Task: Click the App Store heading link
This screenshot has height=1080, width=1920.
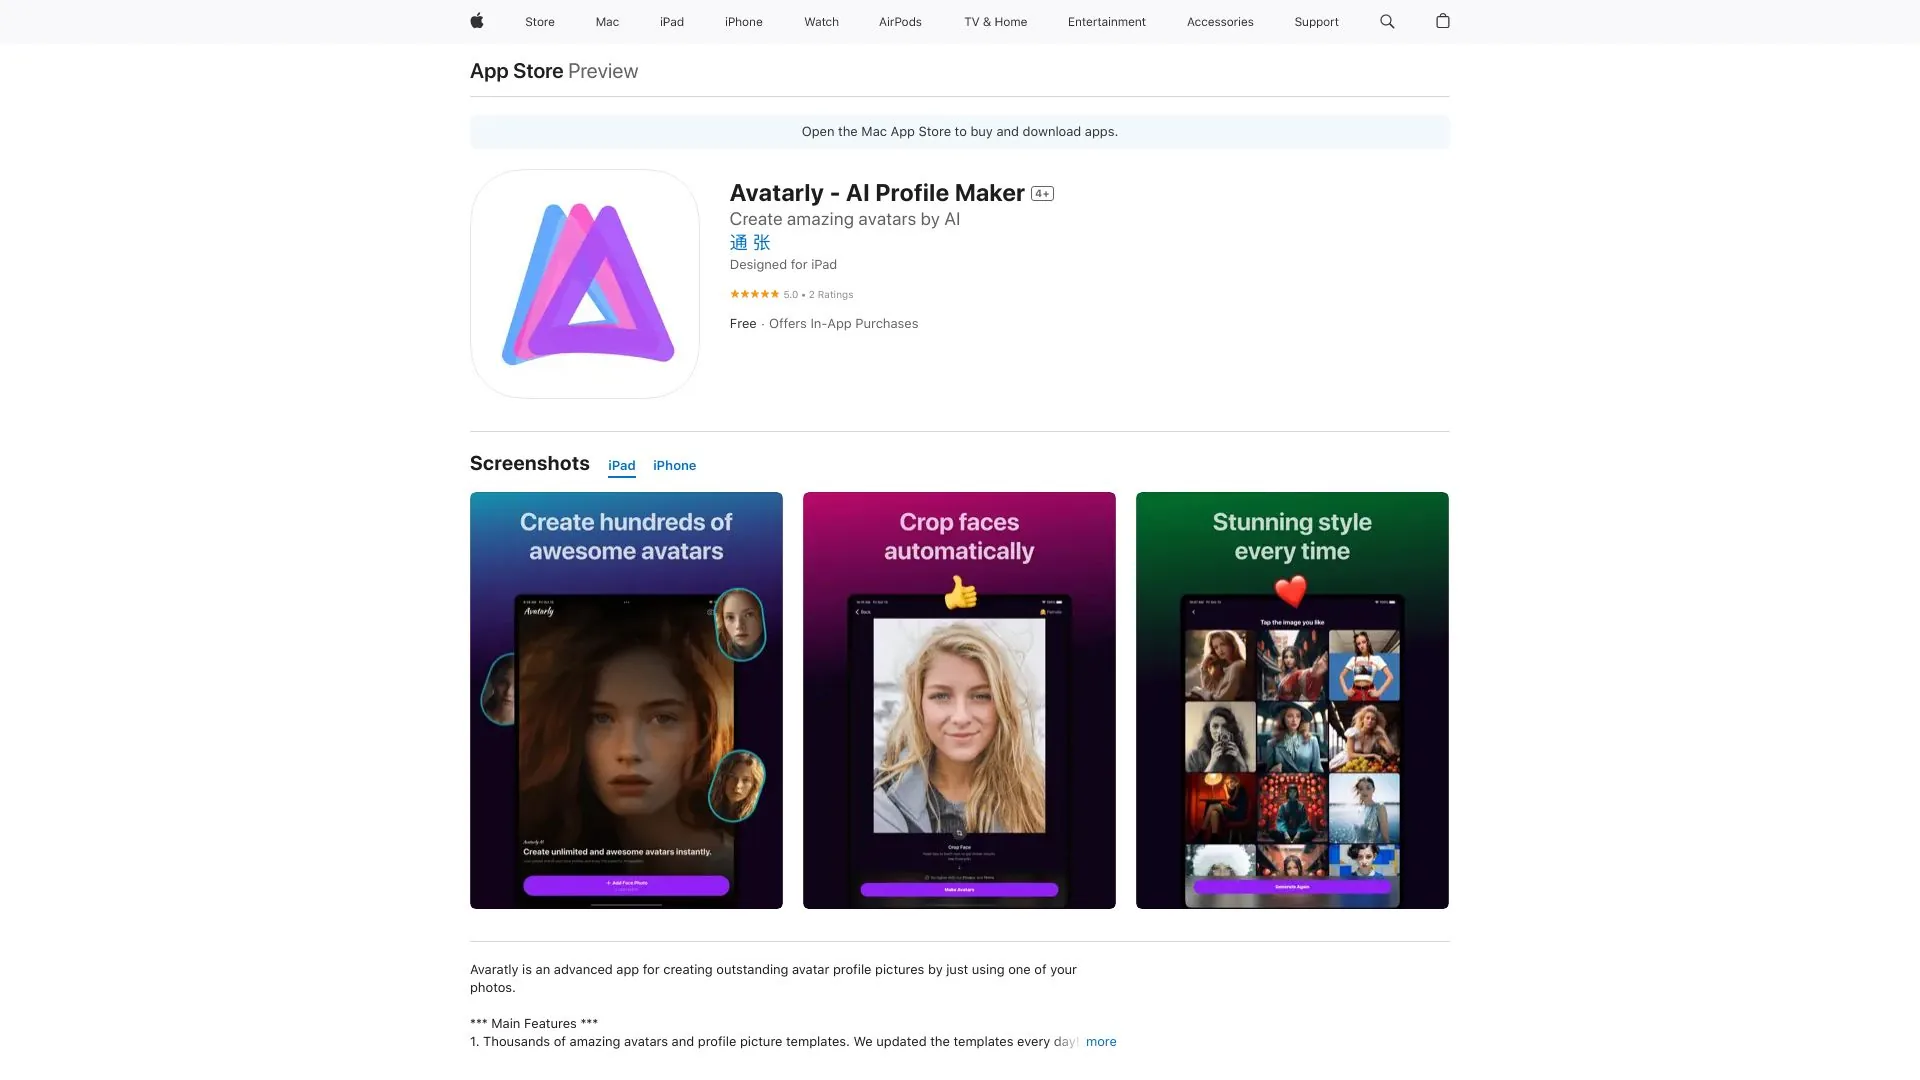Action: pyautogui.click(x=516, y=71)
